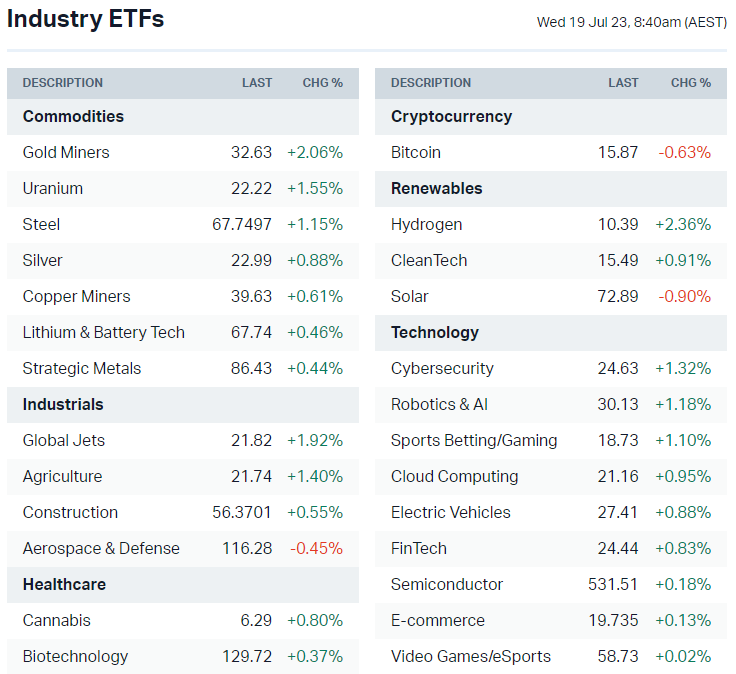736x674 pixels.
Task: Click the Renewables section heading
Action: 437,188
